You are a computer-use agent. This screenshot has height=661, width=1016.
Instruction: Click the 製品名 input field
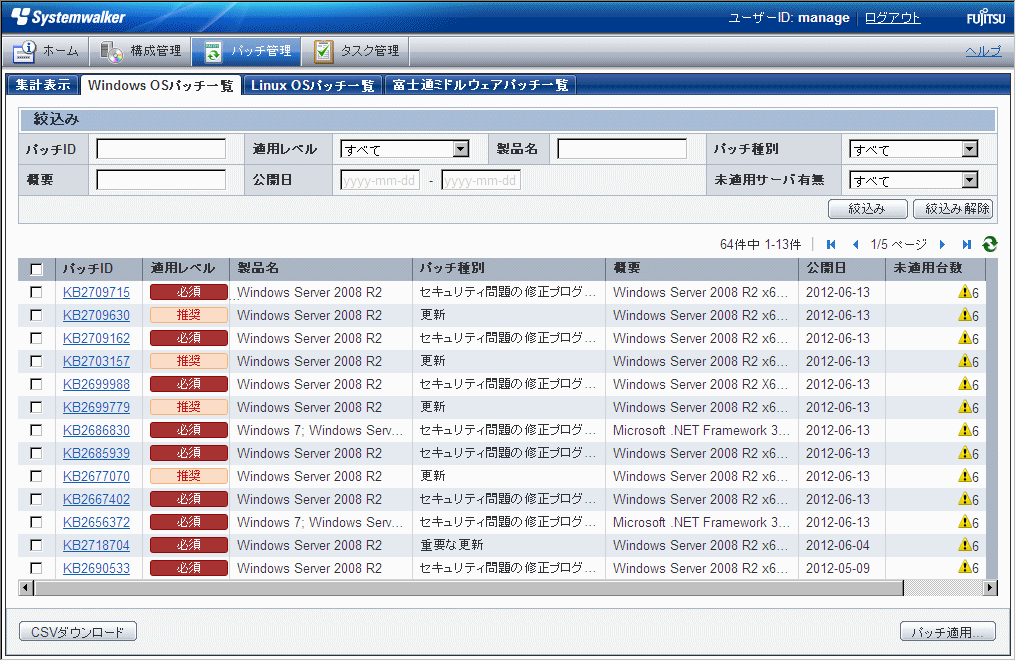(622, 149)
